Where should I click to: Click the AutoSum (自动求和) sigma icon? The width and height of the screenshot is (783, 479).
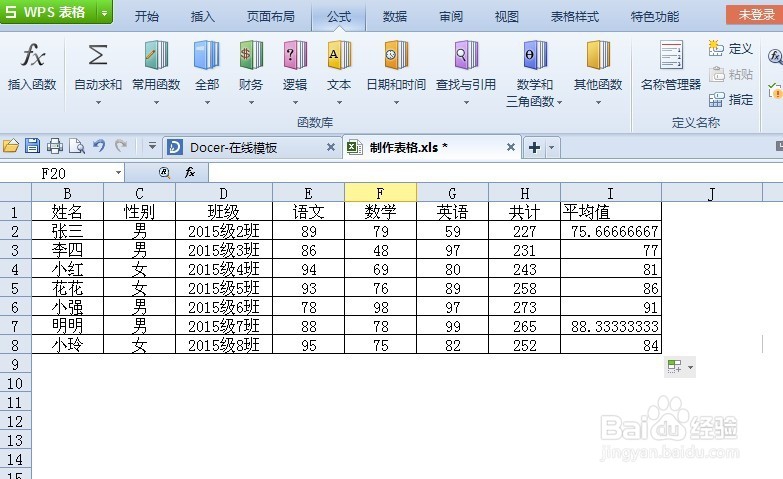98,55
